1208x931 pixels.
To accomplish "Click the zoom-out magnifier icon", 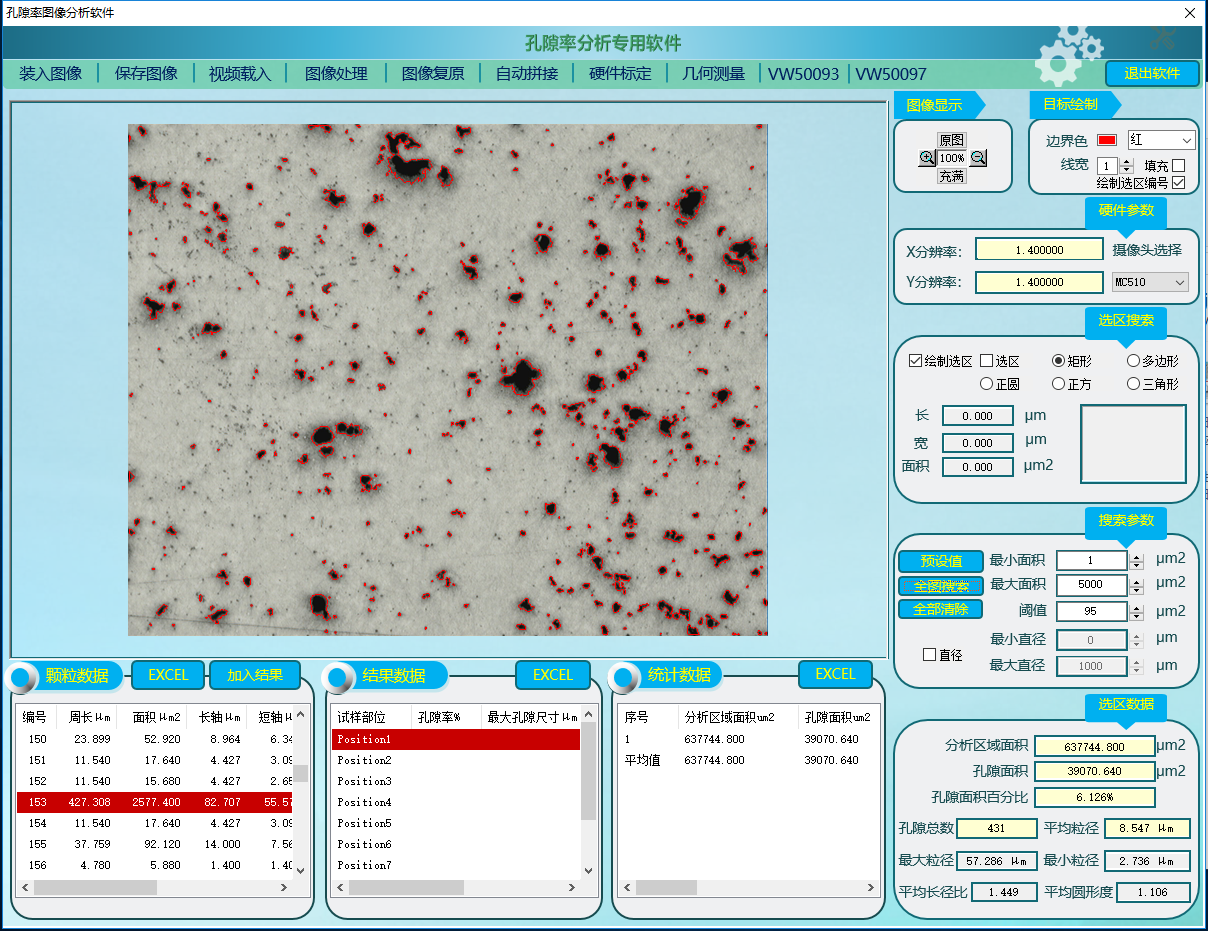I will 978,158.
